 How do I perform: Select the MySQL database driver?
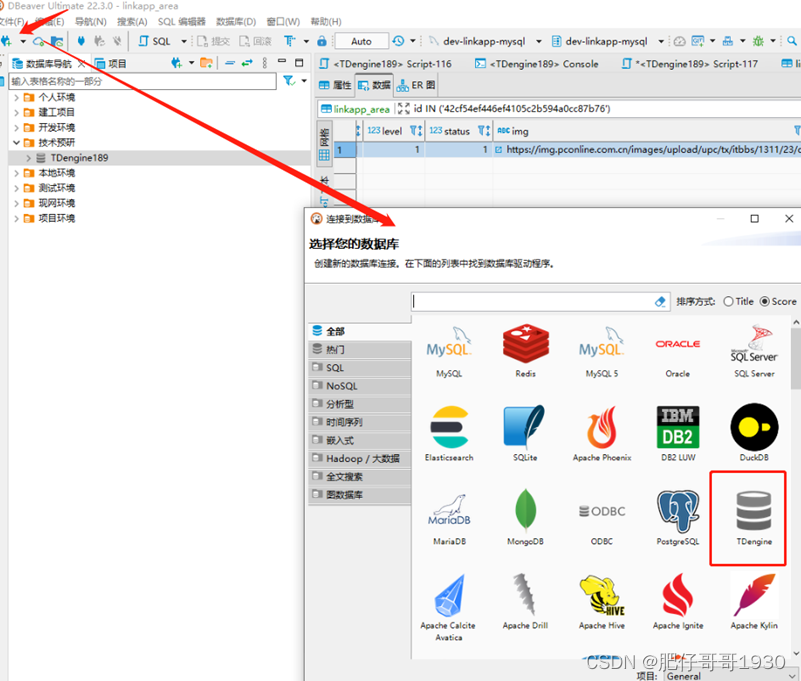449,351
